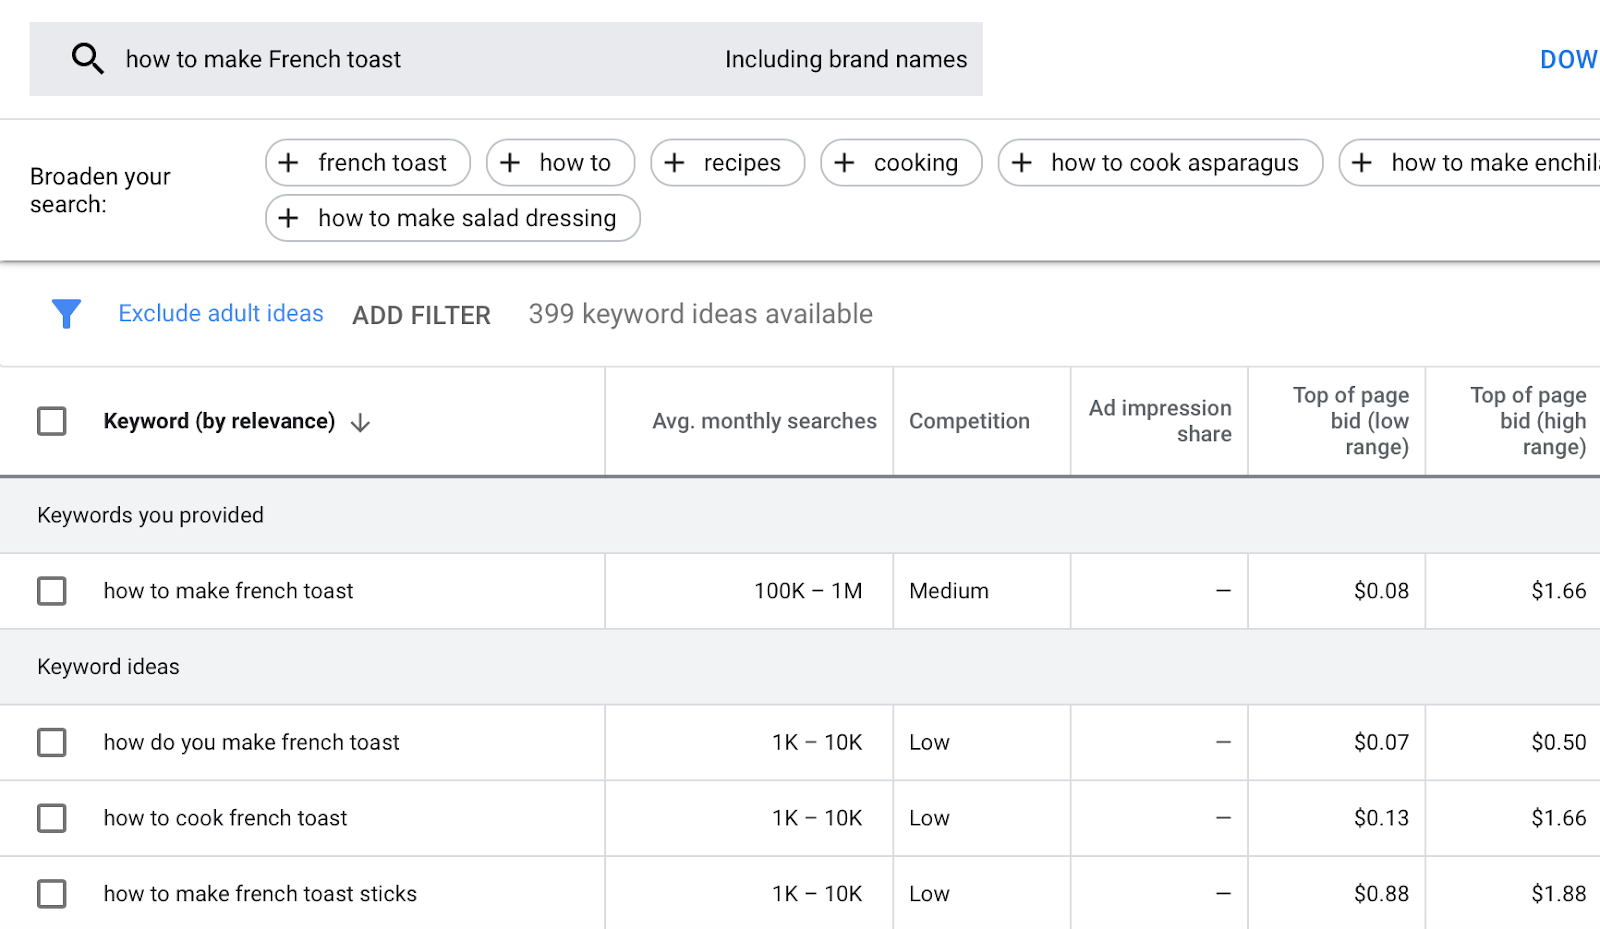Tick the 'how to cook french toast' checkbox
This screenshot has height=929, width=1600.
pyautogui.click(x=52, y=818)
